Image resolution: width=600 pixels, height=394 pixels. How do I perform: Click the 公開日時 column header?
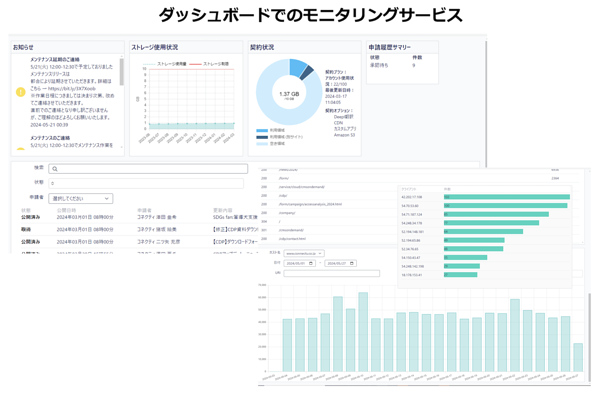[67, 210]
